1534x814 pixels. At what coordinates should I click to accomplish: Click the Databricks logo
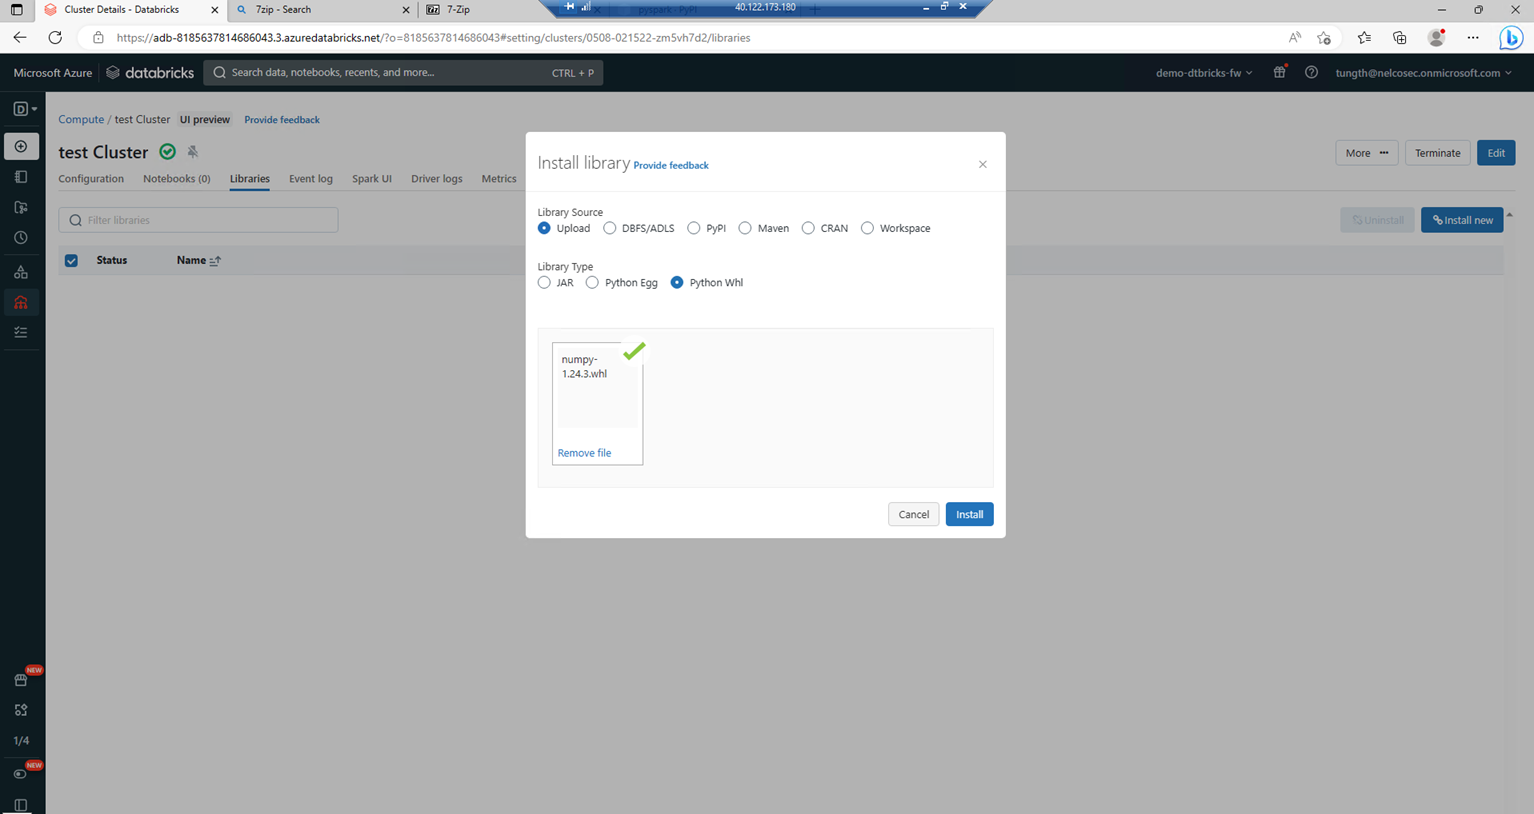tap(150, 73)
